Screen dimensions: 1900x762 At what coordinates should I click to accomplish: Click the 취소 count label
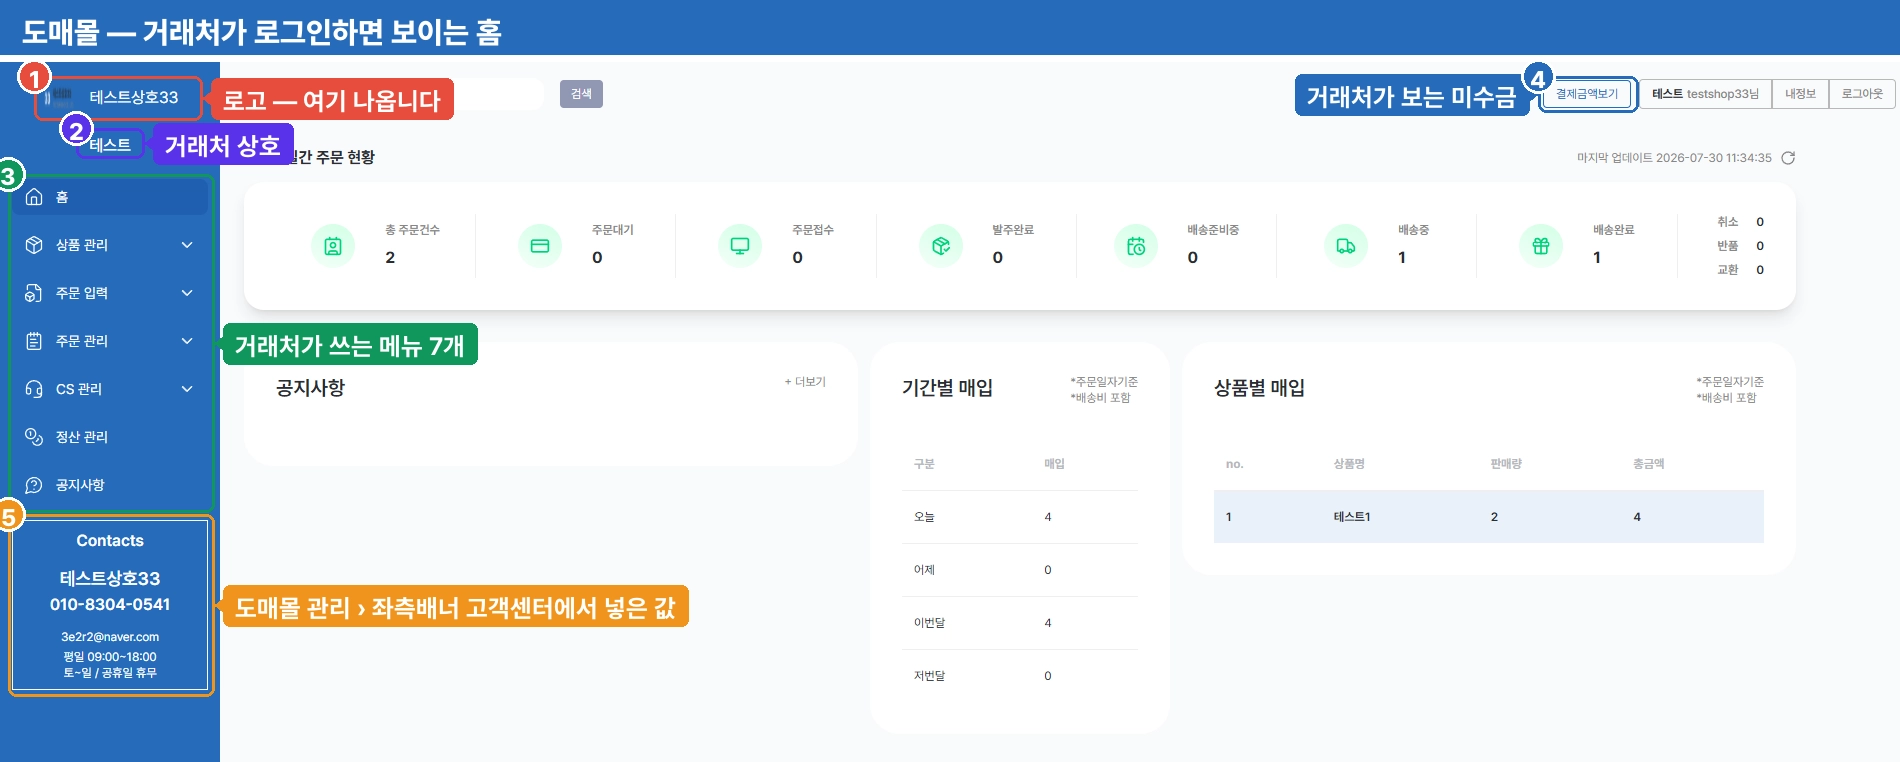1728,222
